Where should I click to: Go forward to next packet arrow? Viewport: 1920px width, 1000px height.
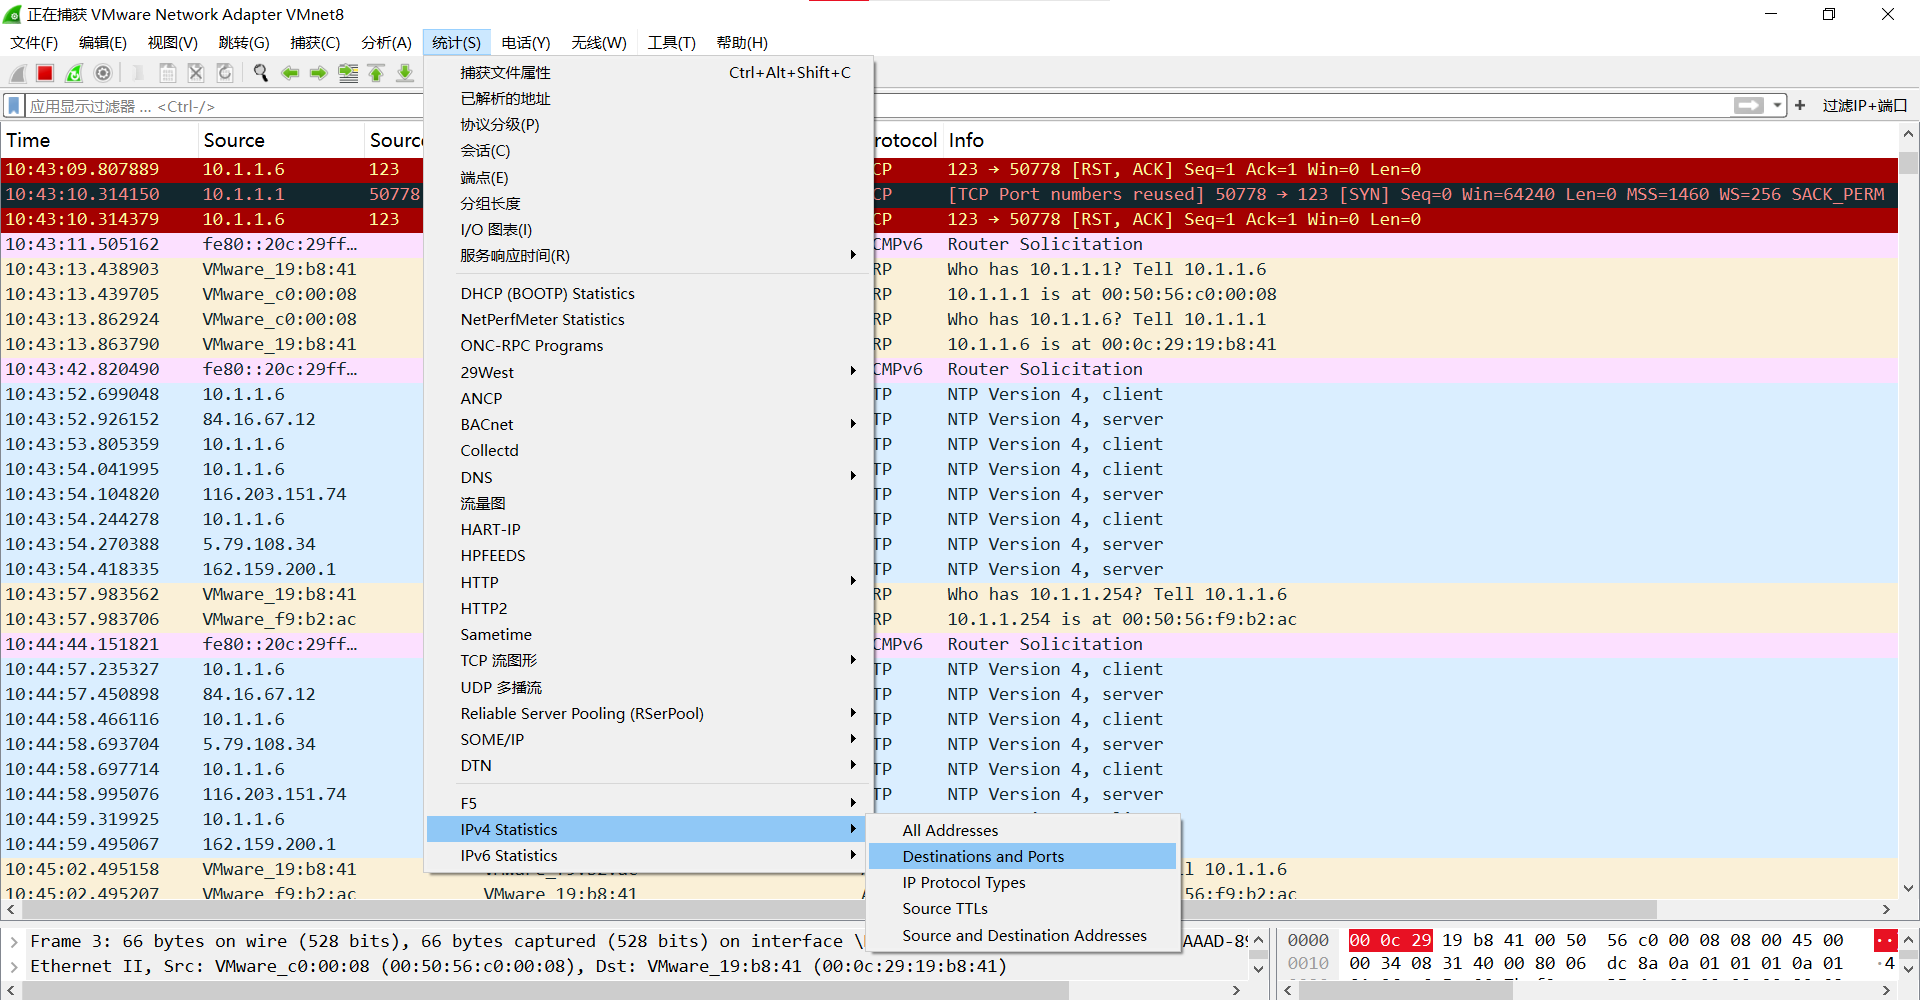[x=318, y=73]
